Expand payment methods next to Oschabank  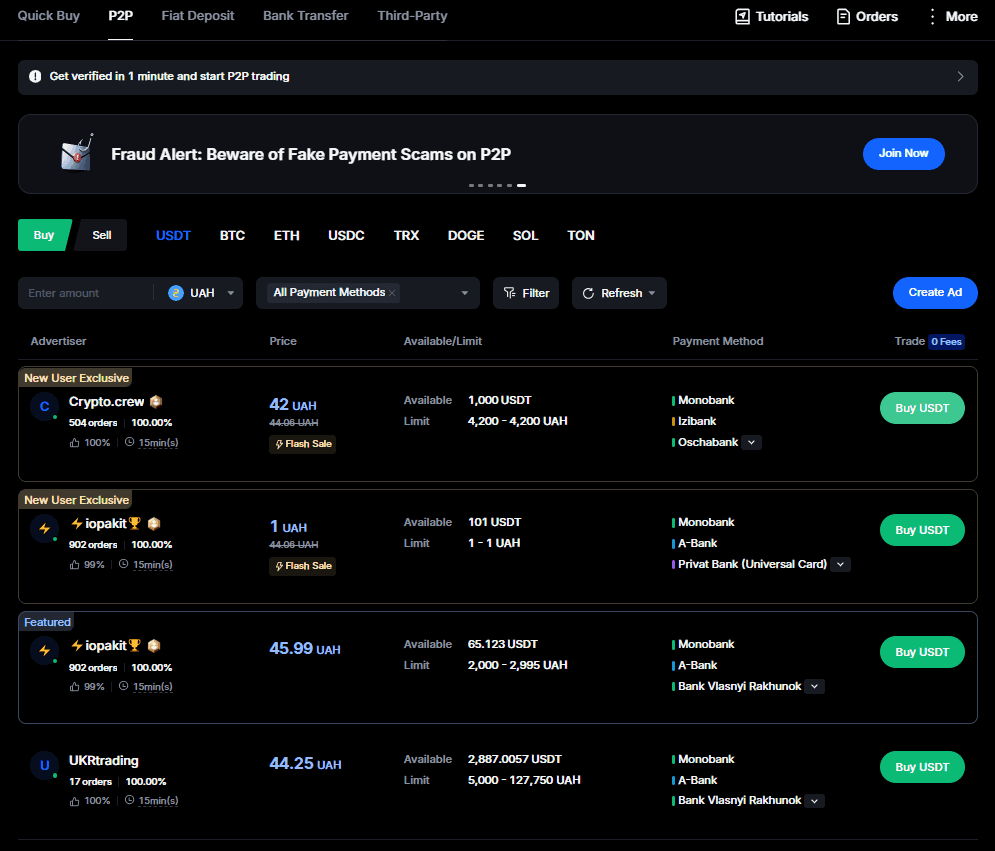[751, 442]
